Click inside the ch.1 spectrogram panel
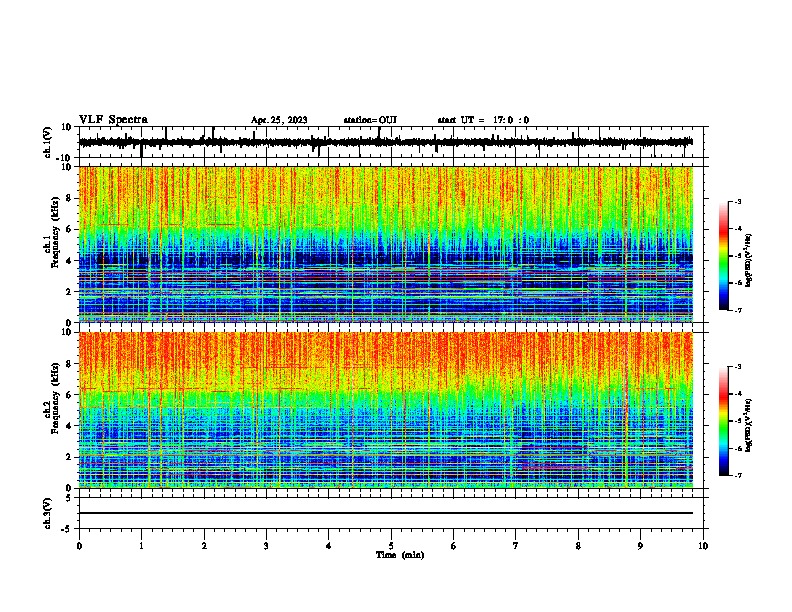 point(385,244)
